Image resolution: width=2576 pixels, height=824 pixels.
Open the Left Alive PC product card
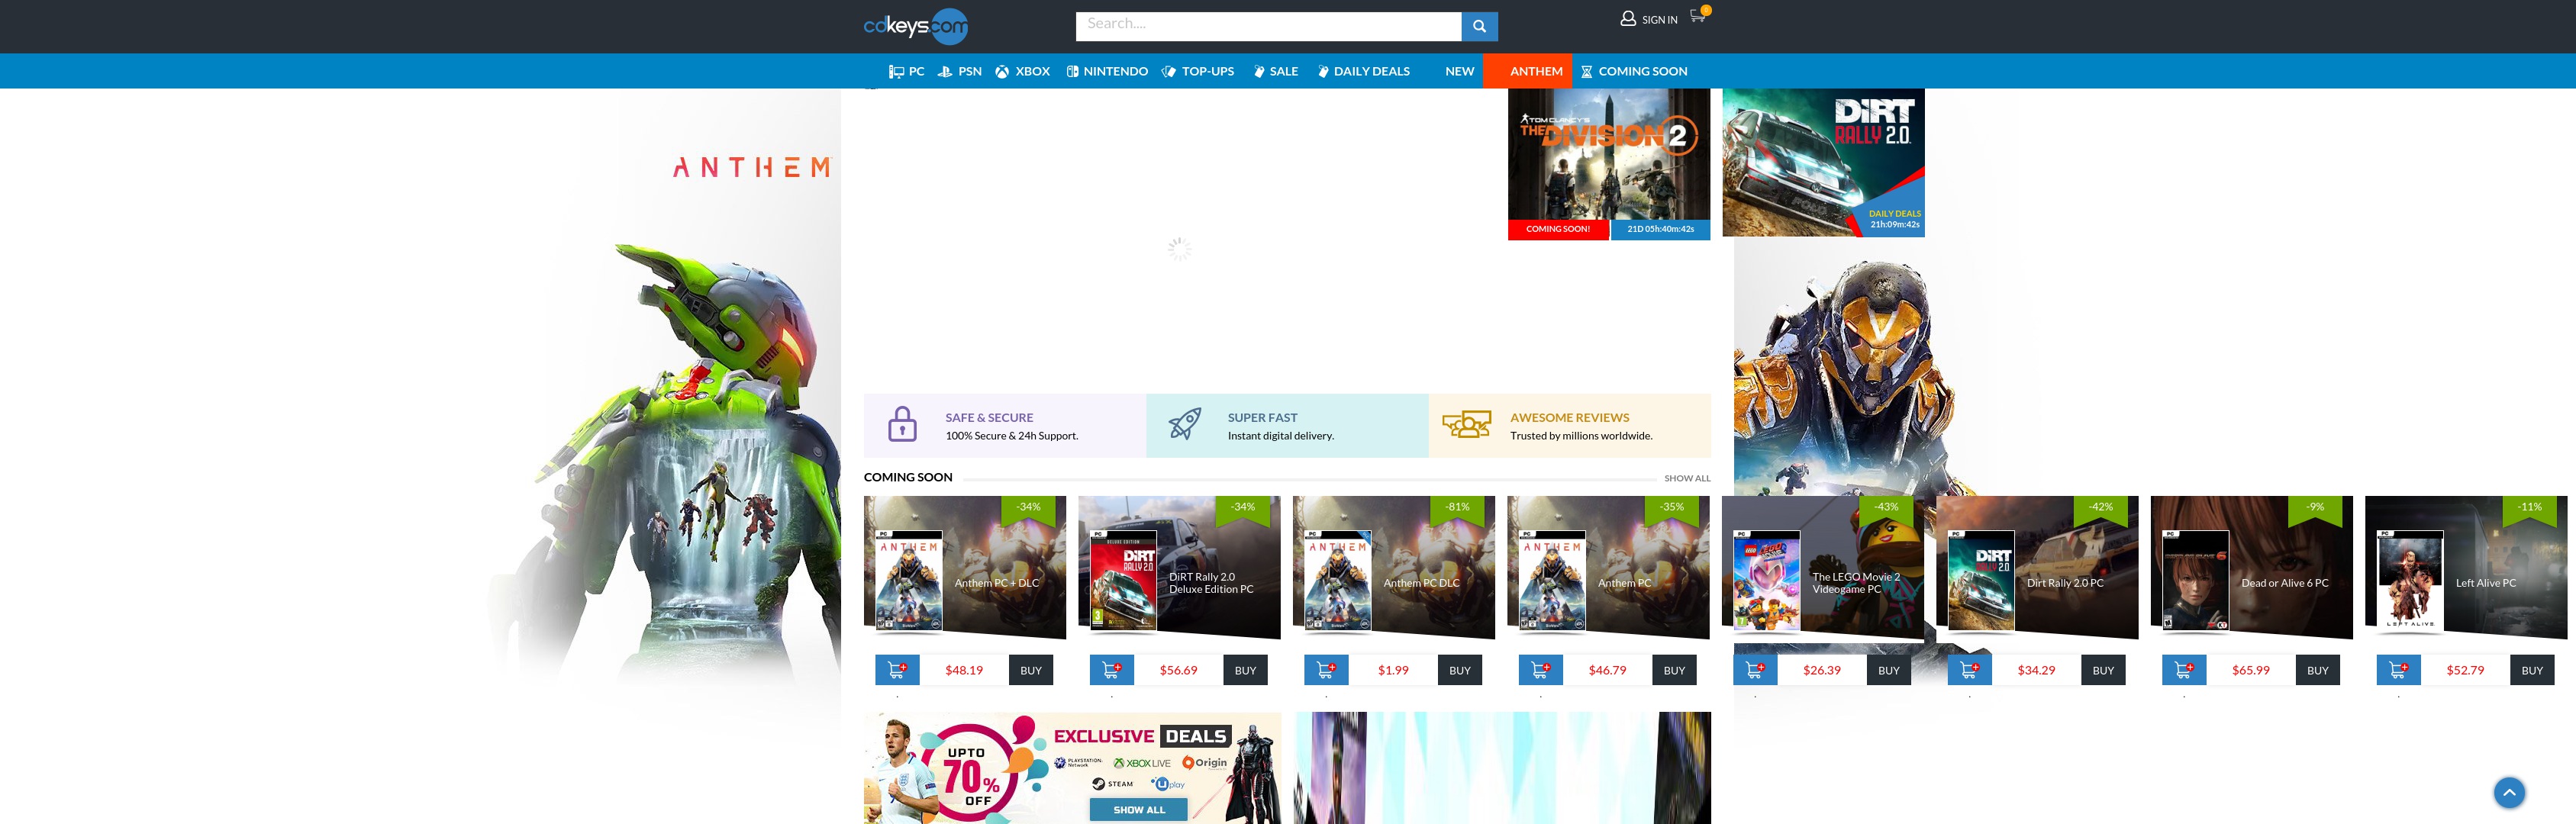point(2466,567)
